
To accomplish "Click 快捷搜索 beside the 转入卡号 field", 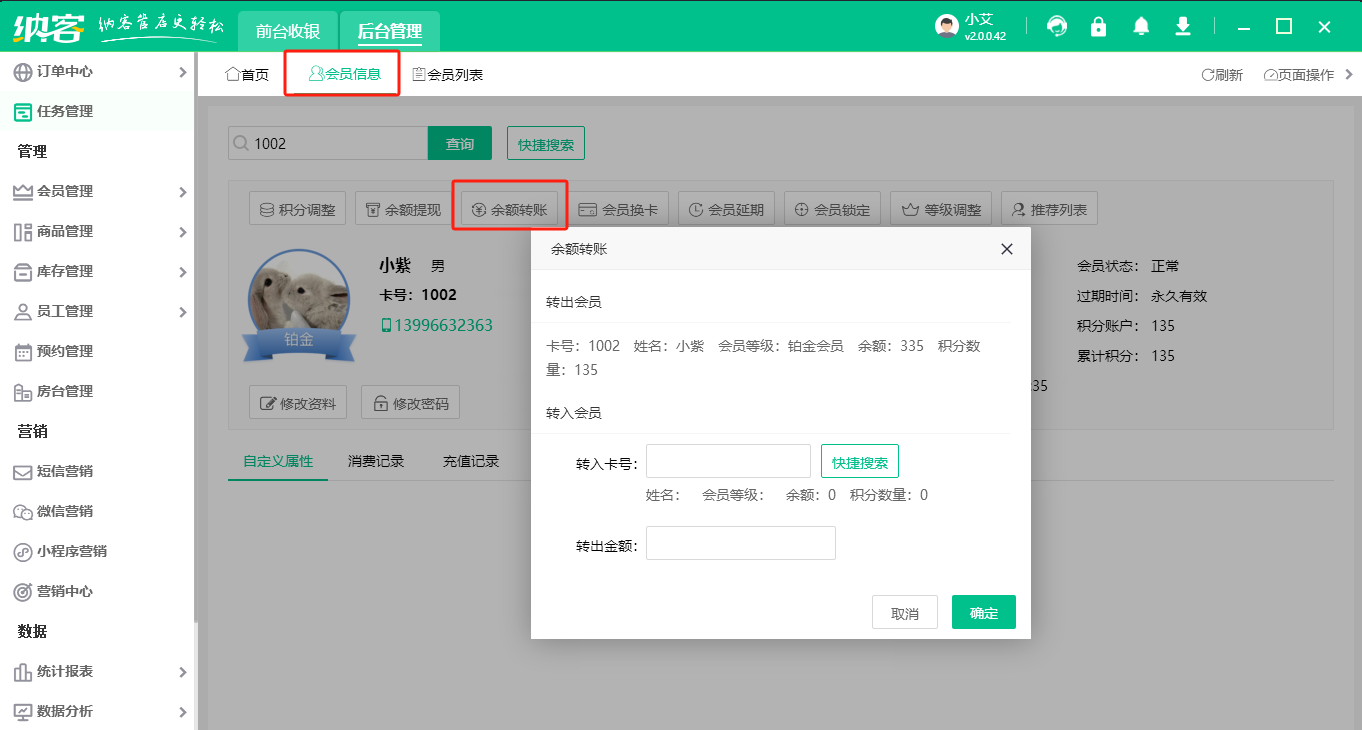I will 859,462.
